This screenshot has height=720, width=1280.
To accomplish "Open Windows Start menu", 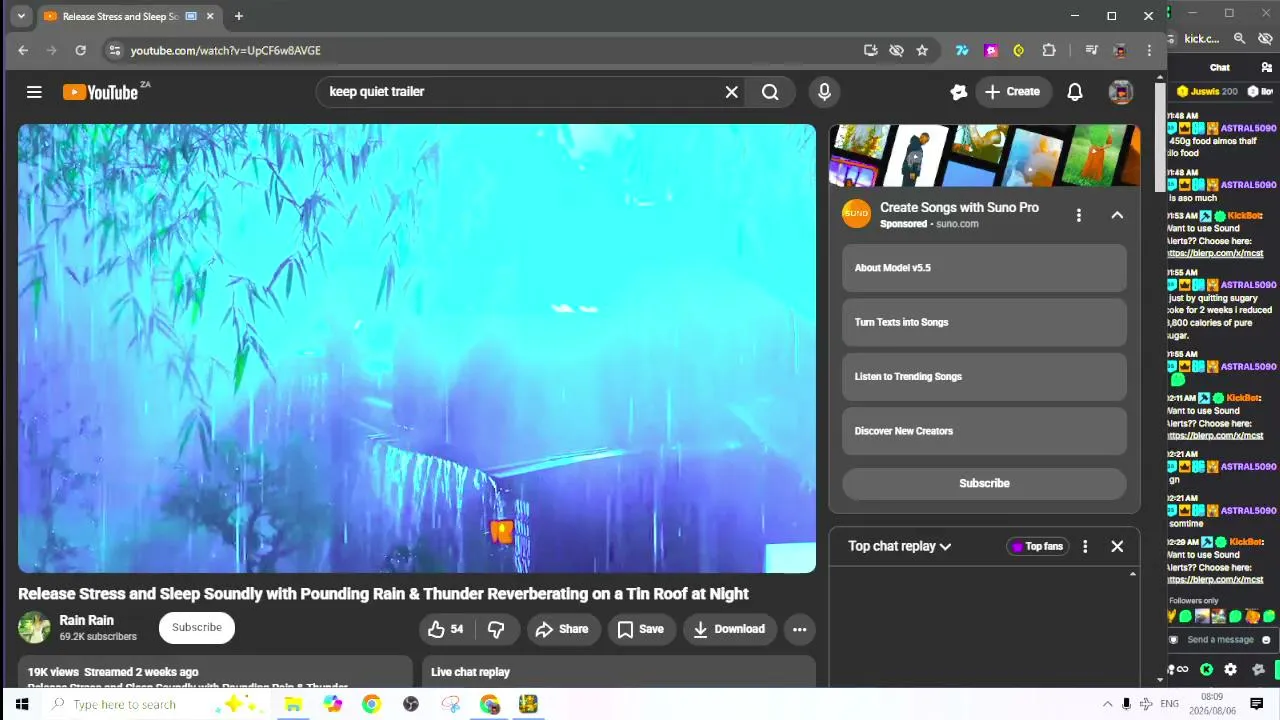I will (22, 704).
